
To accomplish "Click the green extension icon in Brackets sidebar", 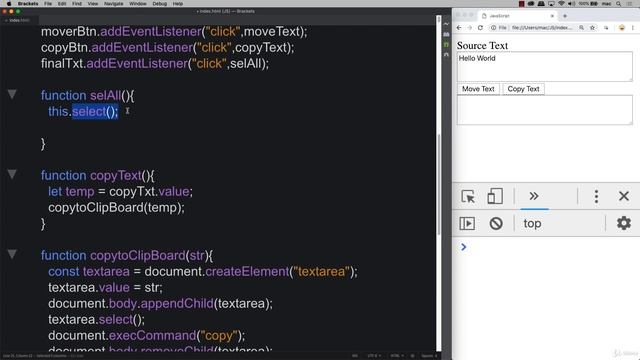I will (447, 44).
